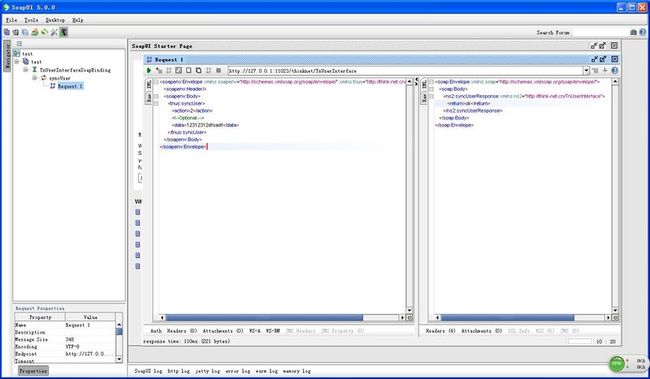Fold the soapenv:Body element in request
This screenshot has height=379, width=650.
[x=156, y=96]
